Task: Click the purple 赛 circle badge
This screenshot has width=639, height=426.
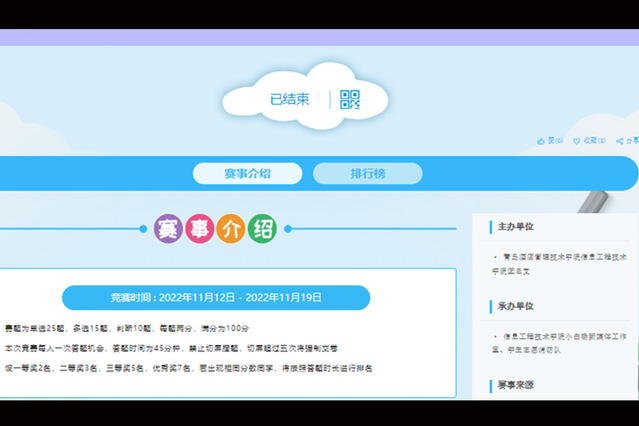Action: point(168,229)
